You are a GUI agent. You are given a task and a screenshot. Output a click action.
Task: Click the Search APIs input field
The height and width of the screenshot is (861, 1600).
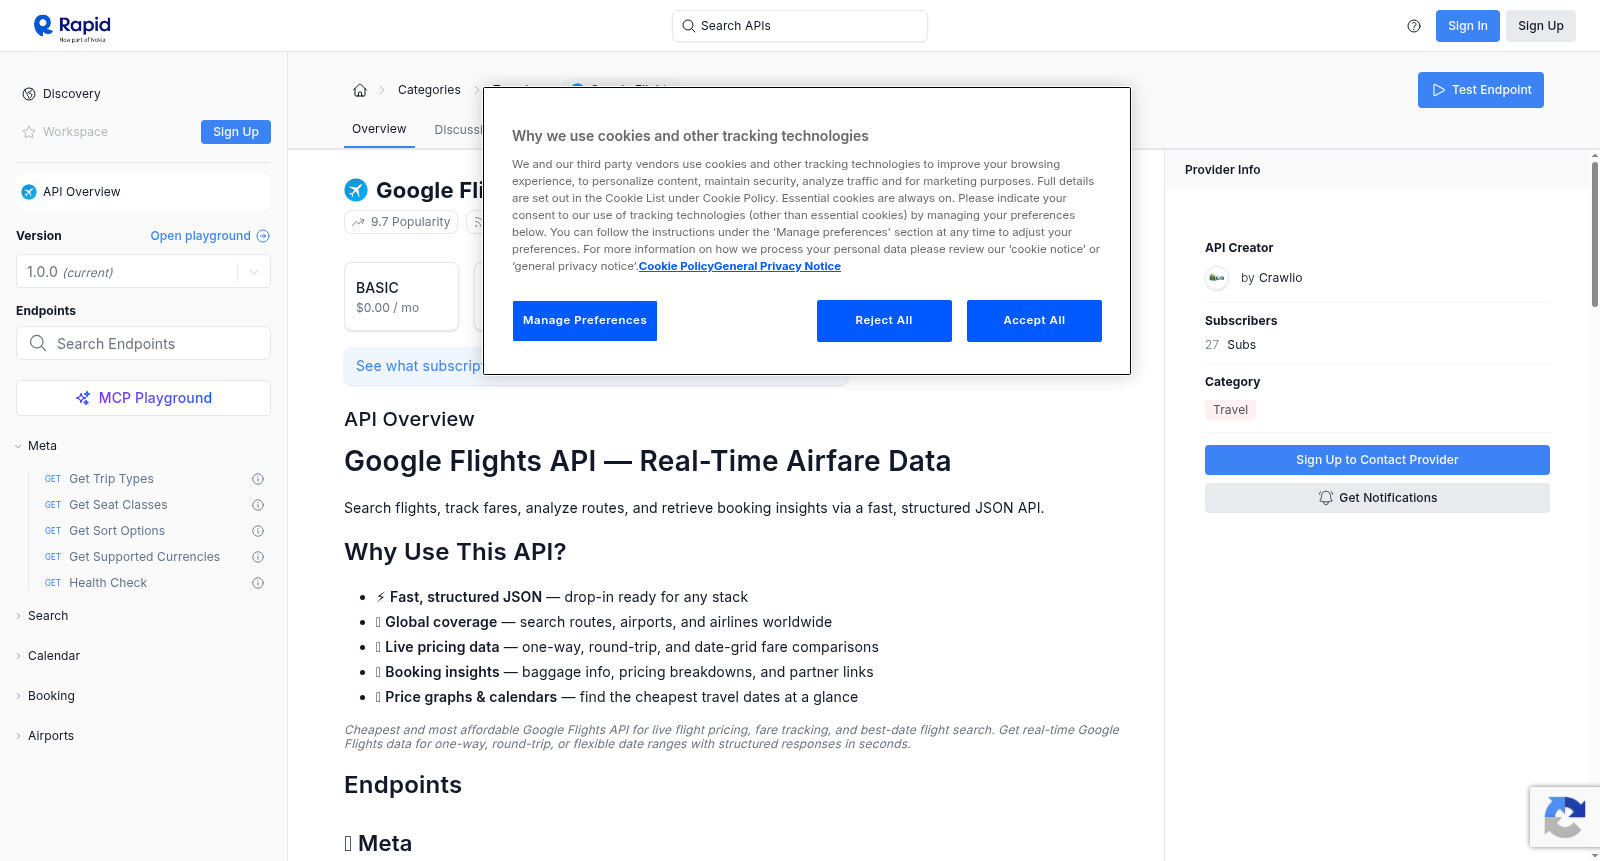800,26
